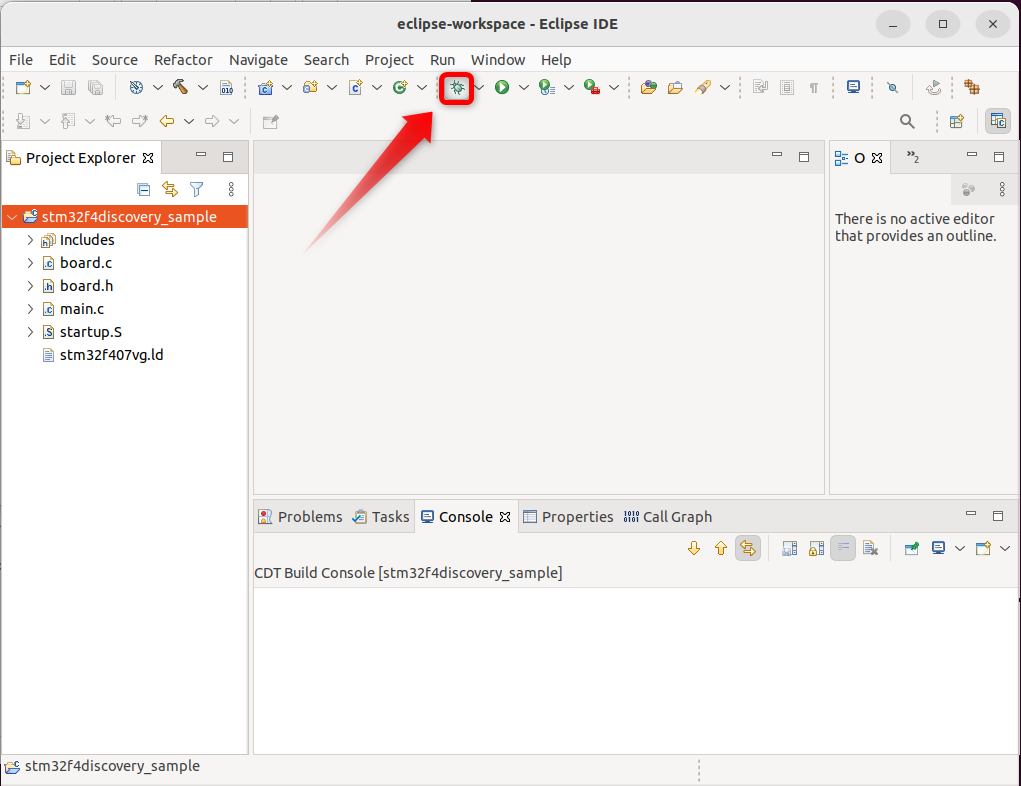This screenshot has height=786, width=1021.
Task: Open dropdown arrow next to Debug icon
Action: (479, 87)
